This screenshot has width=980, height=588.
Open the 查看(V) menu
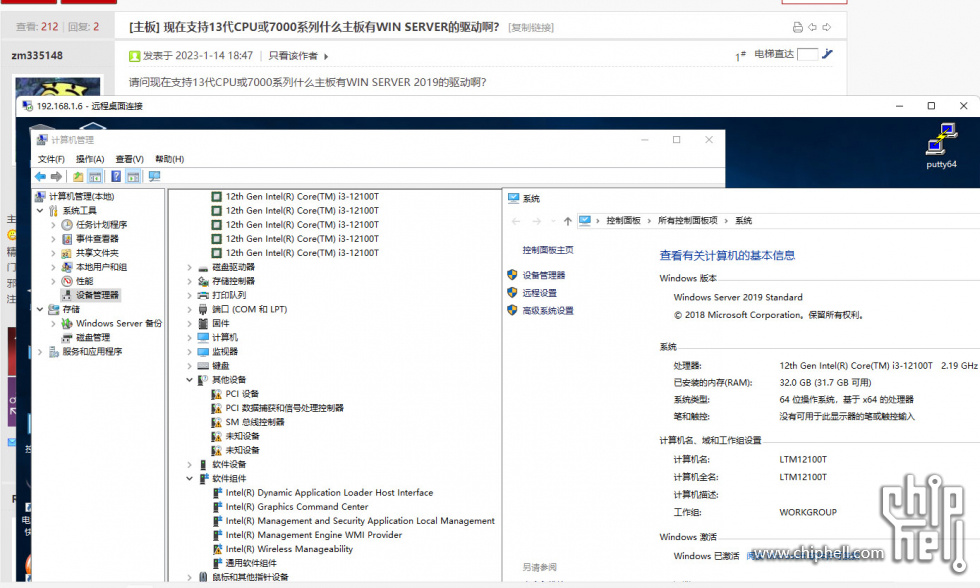(x=129, y=159)
